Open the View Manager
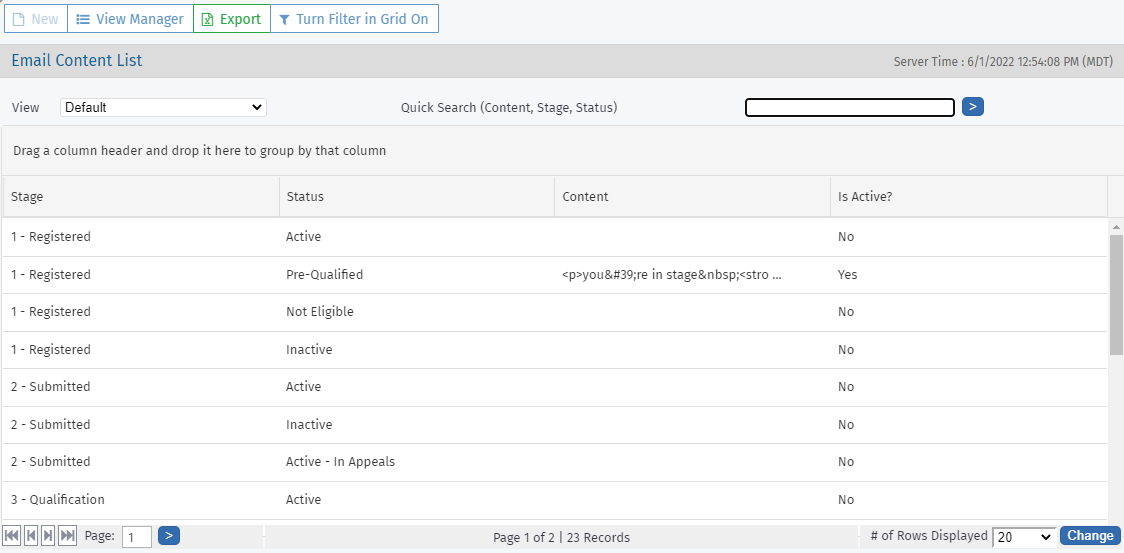This screenshot has width=1124, height=553. [130, 19]
